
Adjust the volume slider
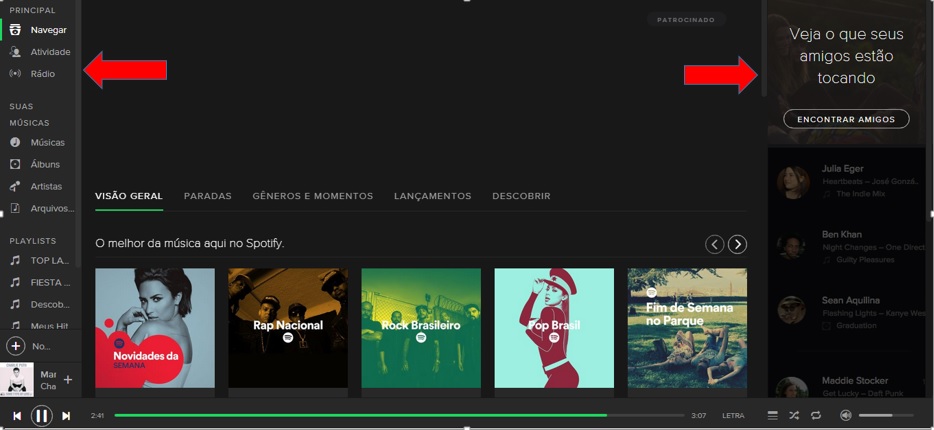(x=886, y=415)
